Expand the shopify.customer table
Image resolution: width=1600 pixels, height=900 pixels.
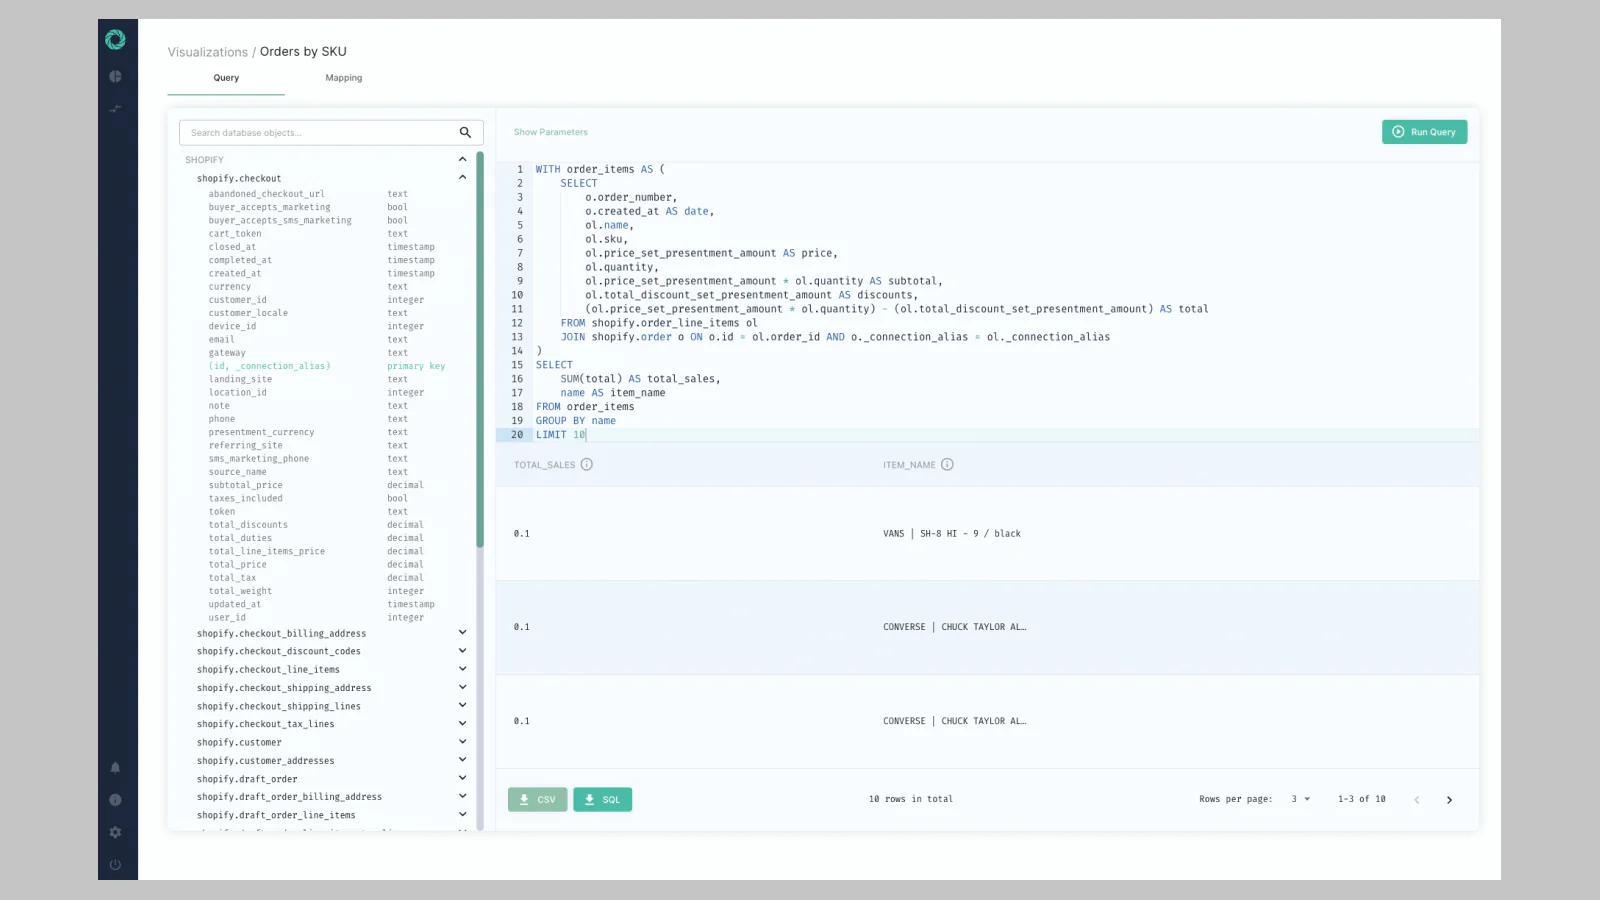[462, 742]
